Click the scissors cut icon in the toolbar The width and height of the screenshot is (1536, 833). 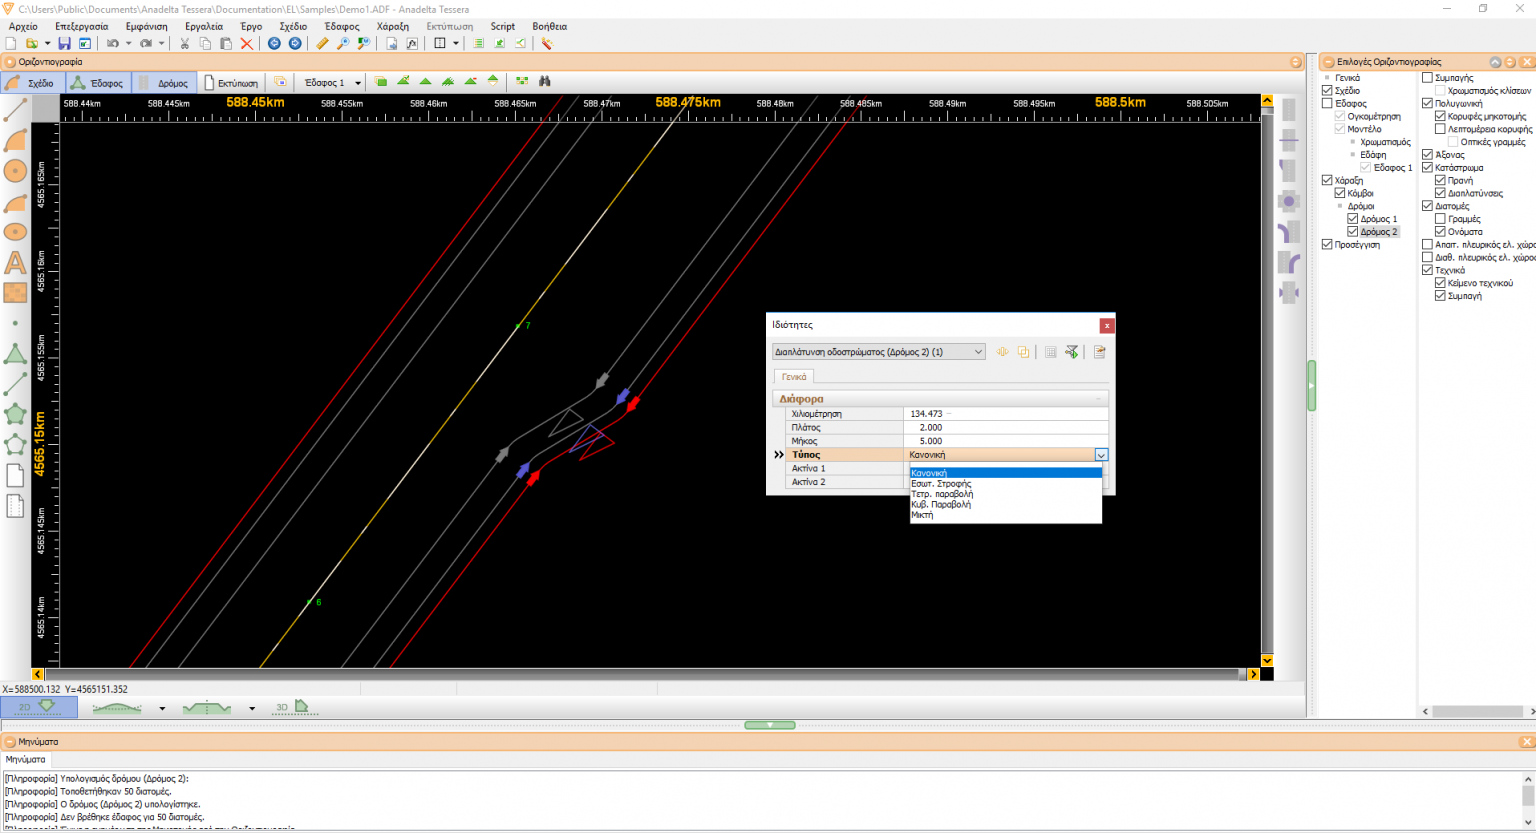click(x=184, y=43)
